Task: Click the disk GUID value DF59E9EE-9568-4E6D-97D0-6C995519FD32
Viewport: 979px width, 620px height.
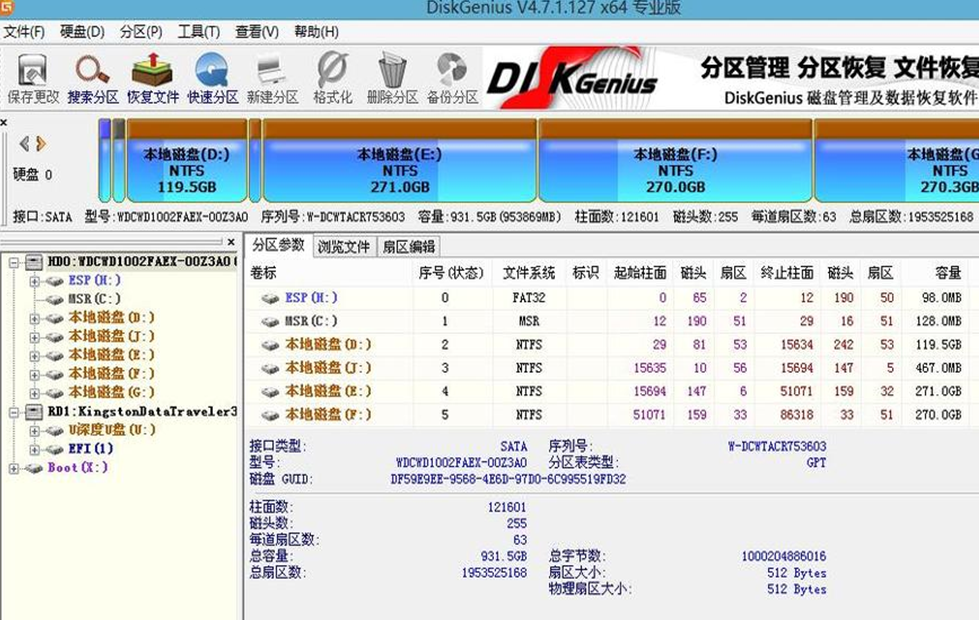Action: click(x=508, y=480)
